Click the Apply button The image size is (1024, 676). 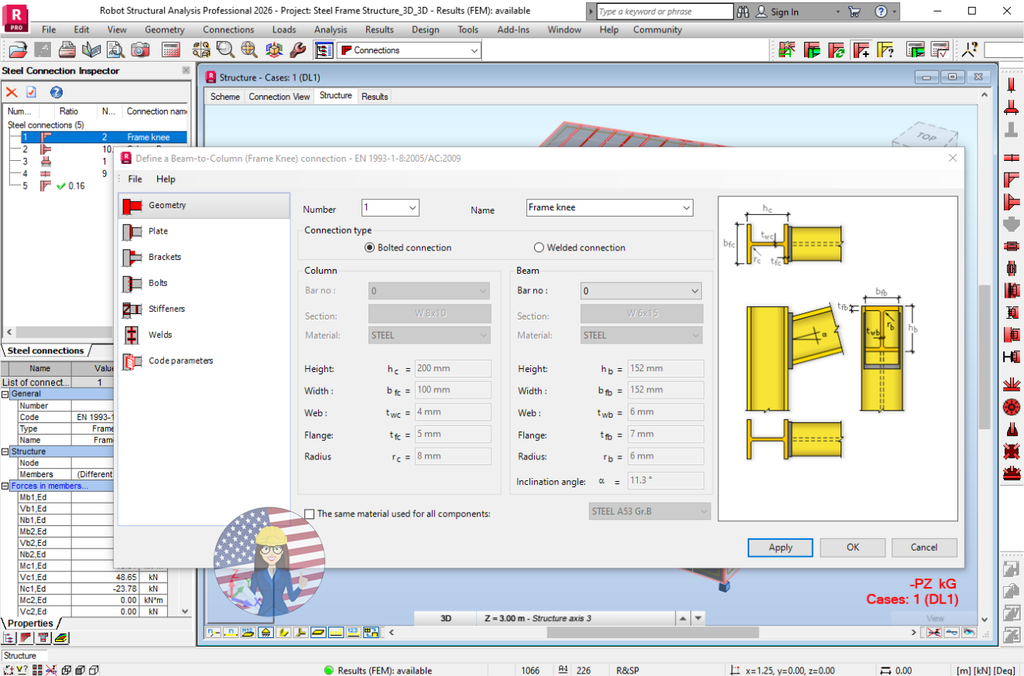pos(780,547)
